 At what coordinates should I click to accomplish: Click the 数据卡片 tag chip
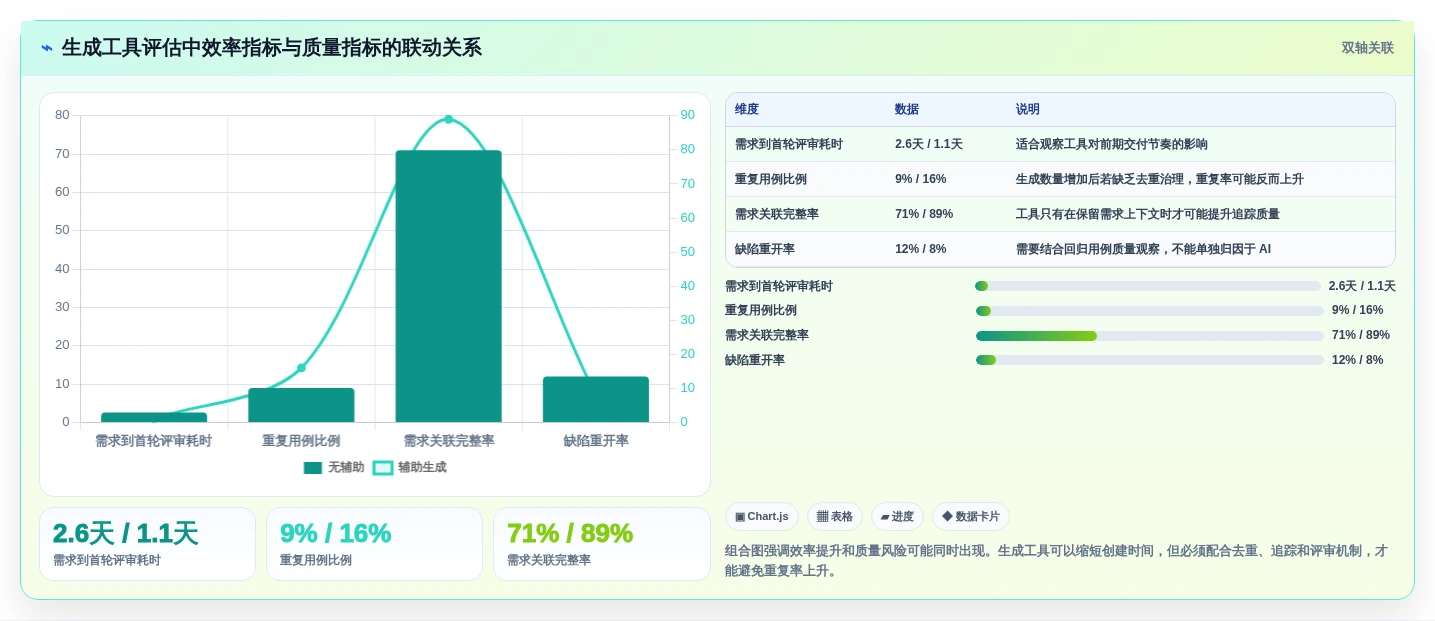970,516
